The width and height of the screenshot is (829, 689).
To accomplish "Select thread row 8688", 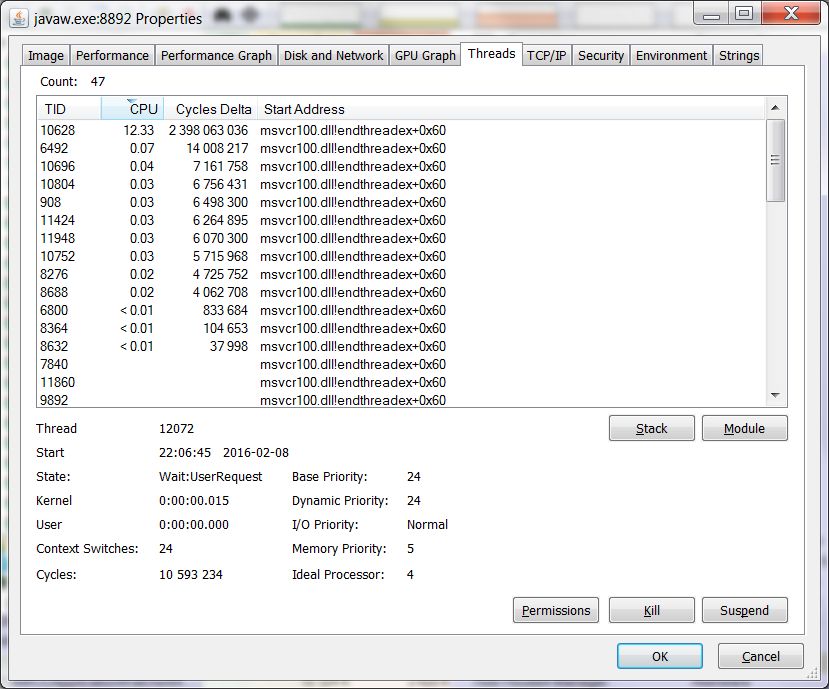I will (401, 292).
